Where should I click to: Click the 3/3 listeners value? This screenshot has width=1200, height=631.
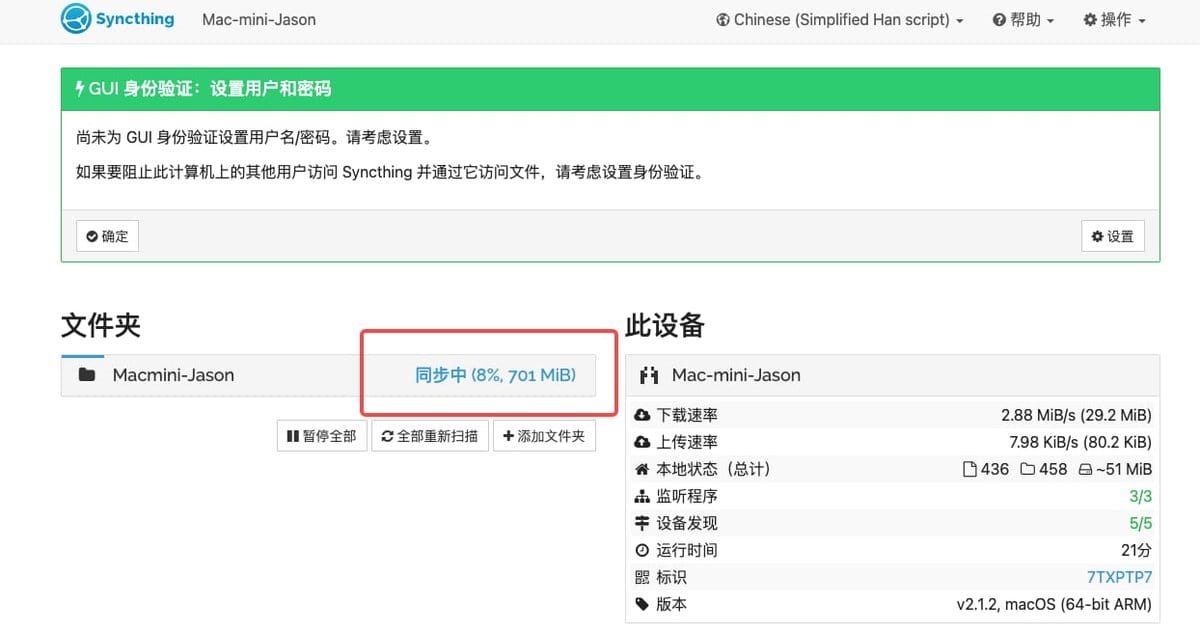pyautogui.click(x=1140, y=496)
